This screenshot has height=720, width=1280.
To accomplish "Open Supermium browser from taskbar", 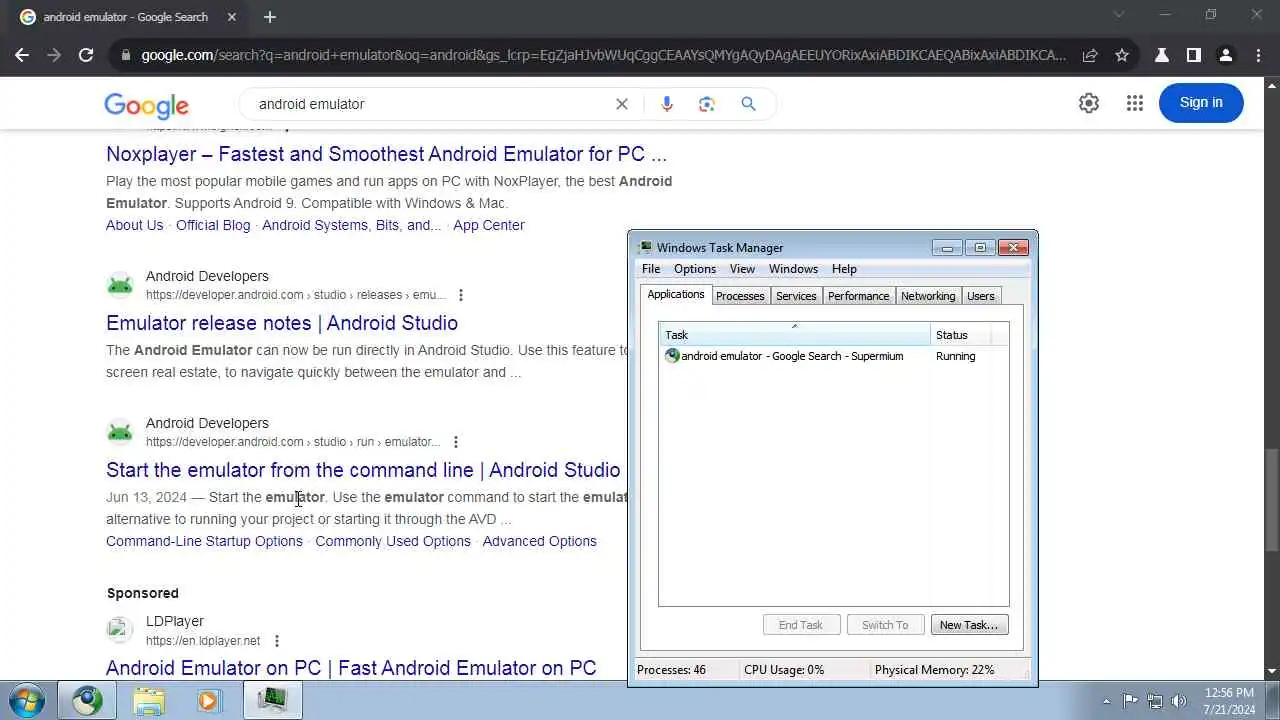I will tap(87, 701).
